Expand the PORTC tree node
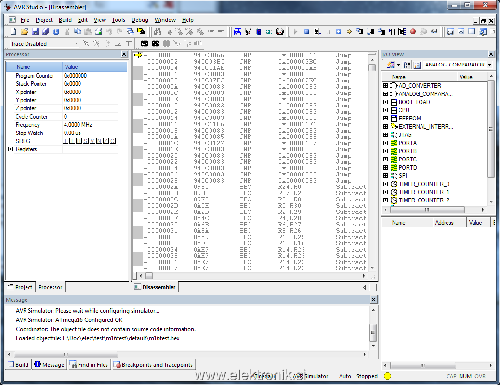Viewport: 500px width, 385px height. pyautogui.click(x=385, y=159)
